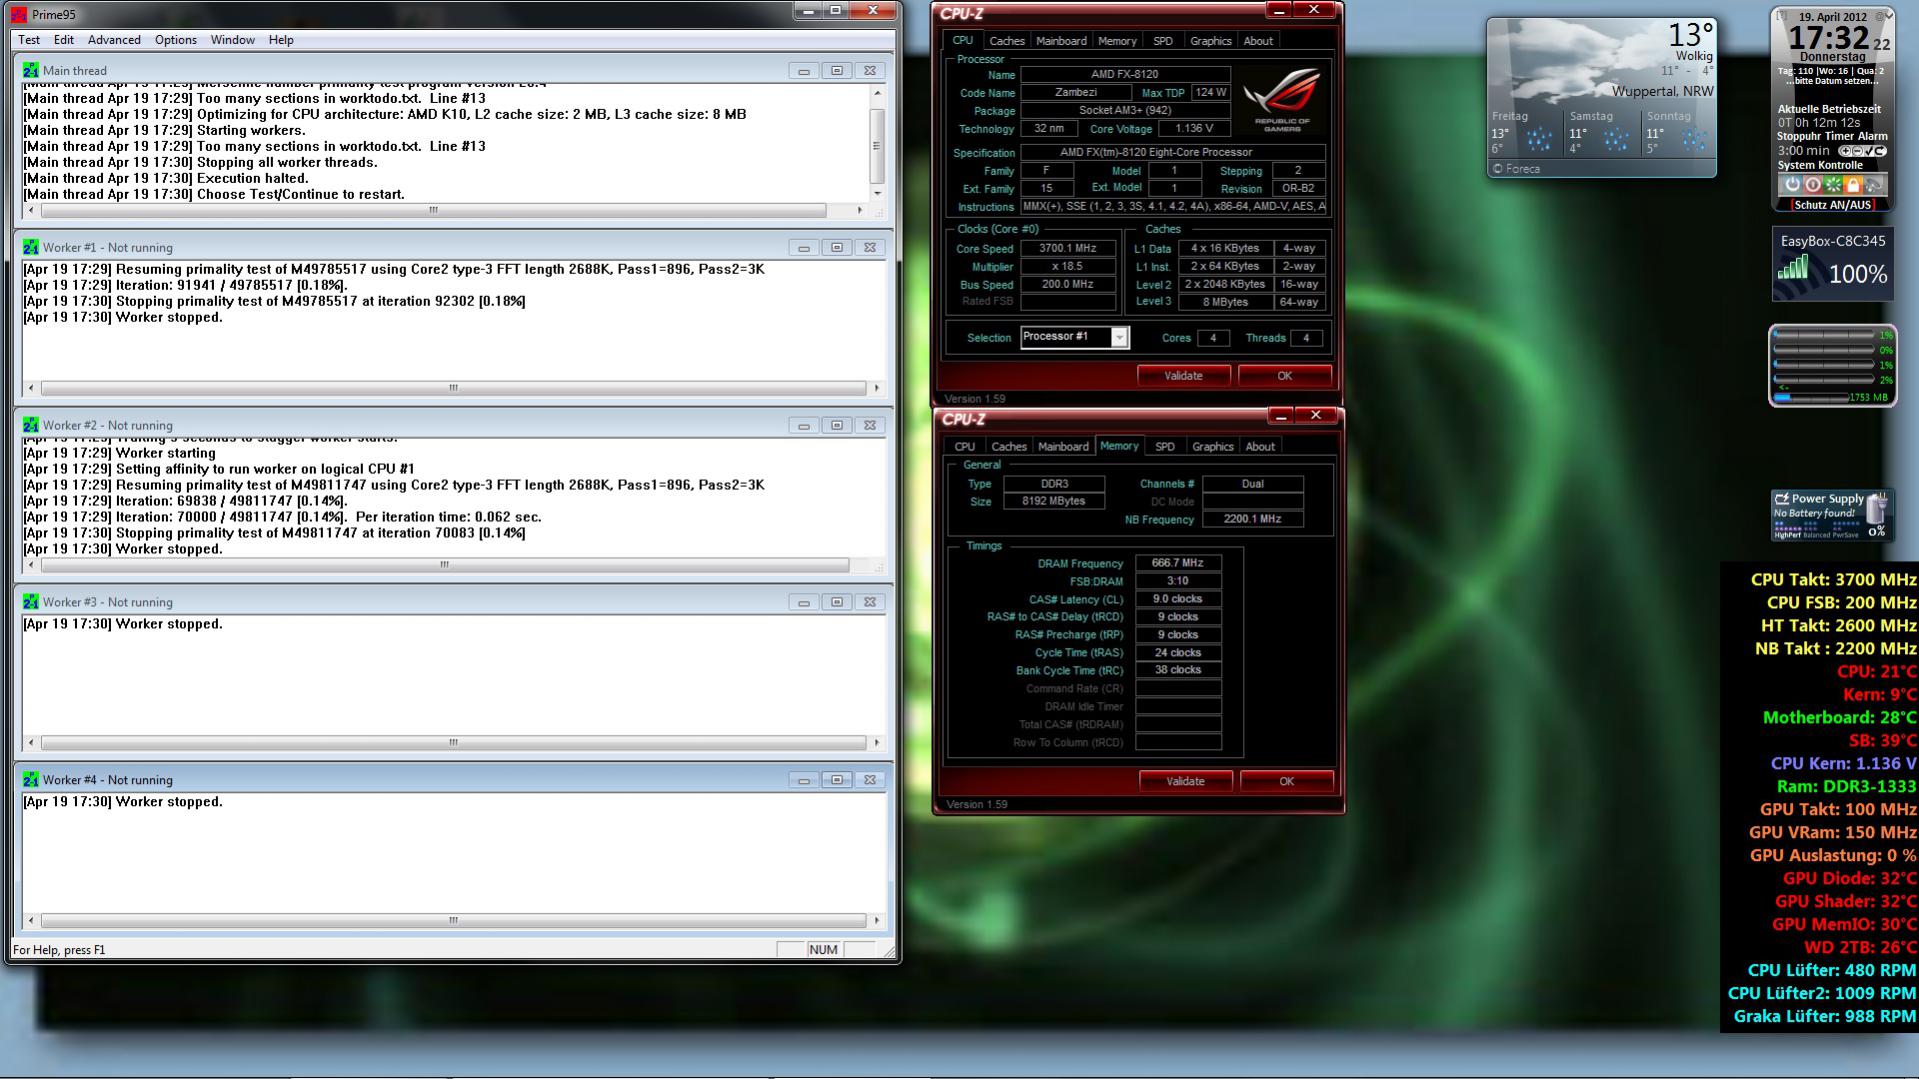Switch to Graphics tab in lower CPU-Z window
Image resolution: width=1919 pixels, height=1079 pixels.
(1213, 447)
